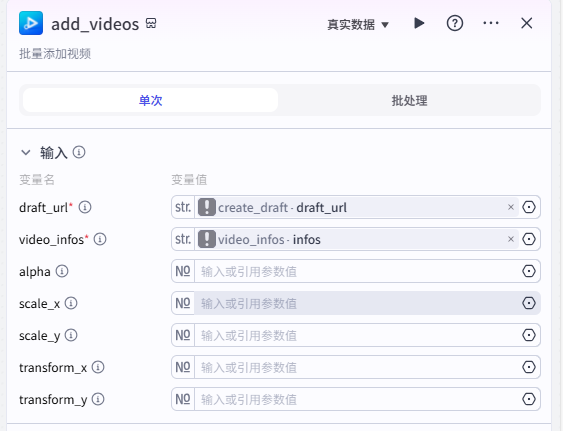The image size is (563, 431).
Task: Remove the video_infos - infos reference
Action: coord(511,239)
